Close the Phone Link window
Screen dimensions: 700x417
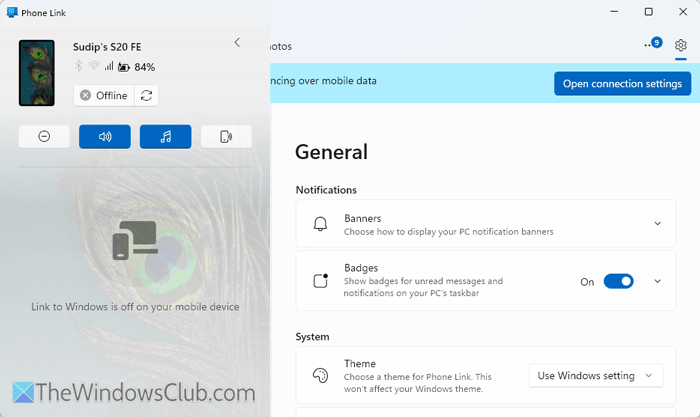point(683,12)
